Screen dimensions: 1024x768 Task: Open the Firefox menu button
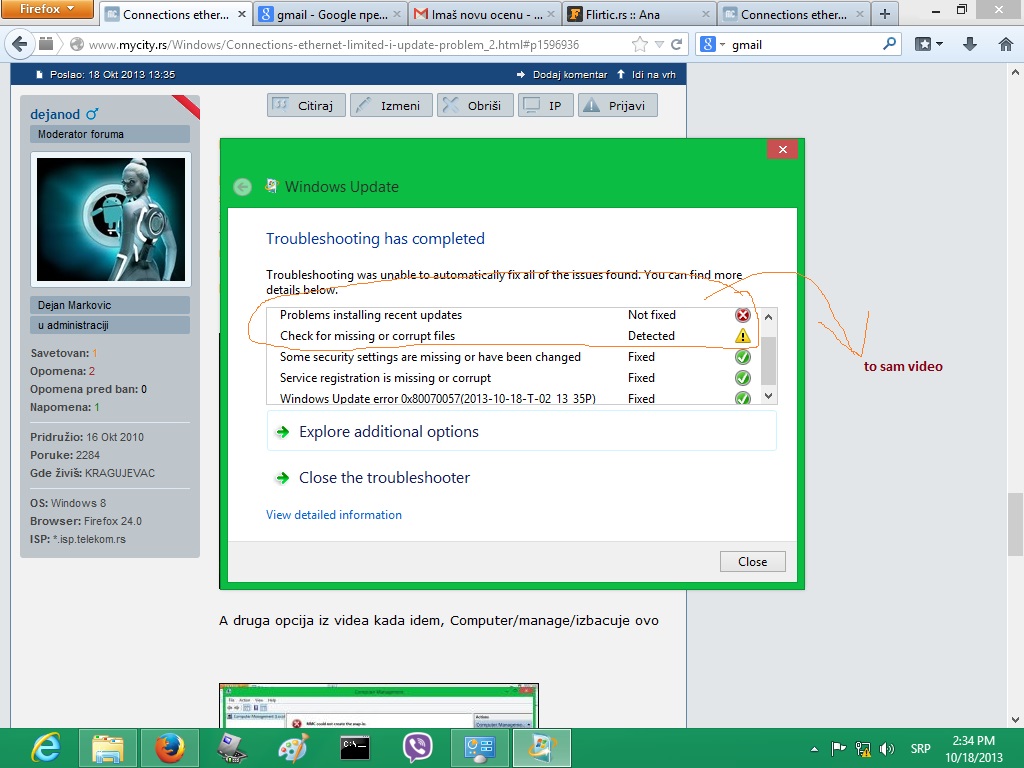(x=46, y=9)
